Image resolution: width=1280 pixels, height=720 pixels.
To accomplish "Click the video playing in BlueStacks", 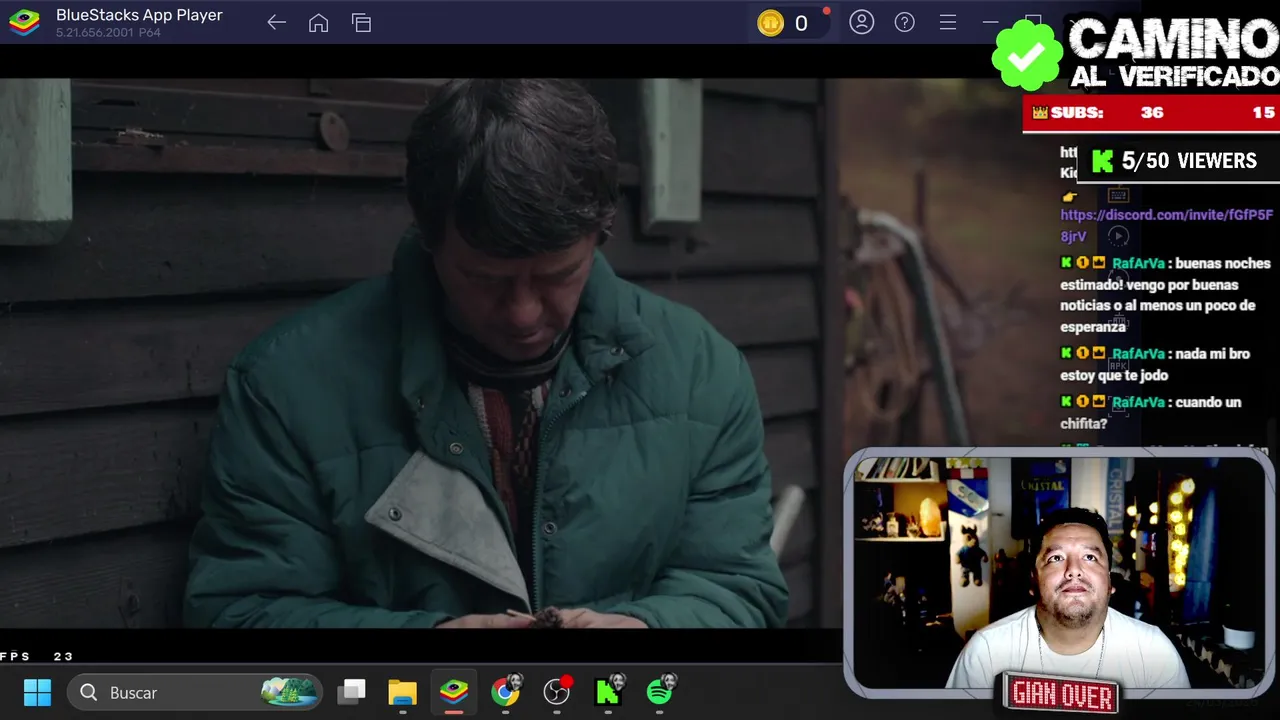I will (420, 353).
